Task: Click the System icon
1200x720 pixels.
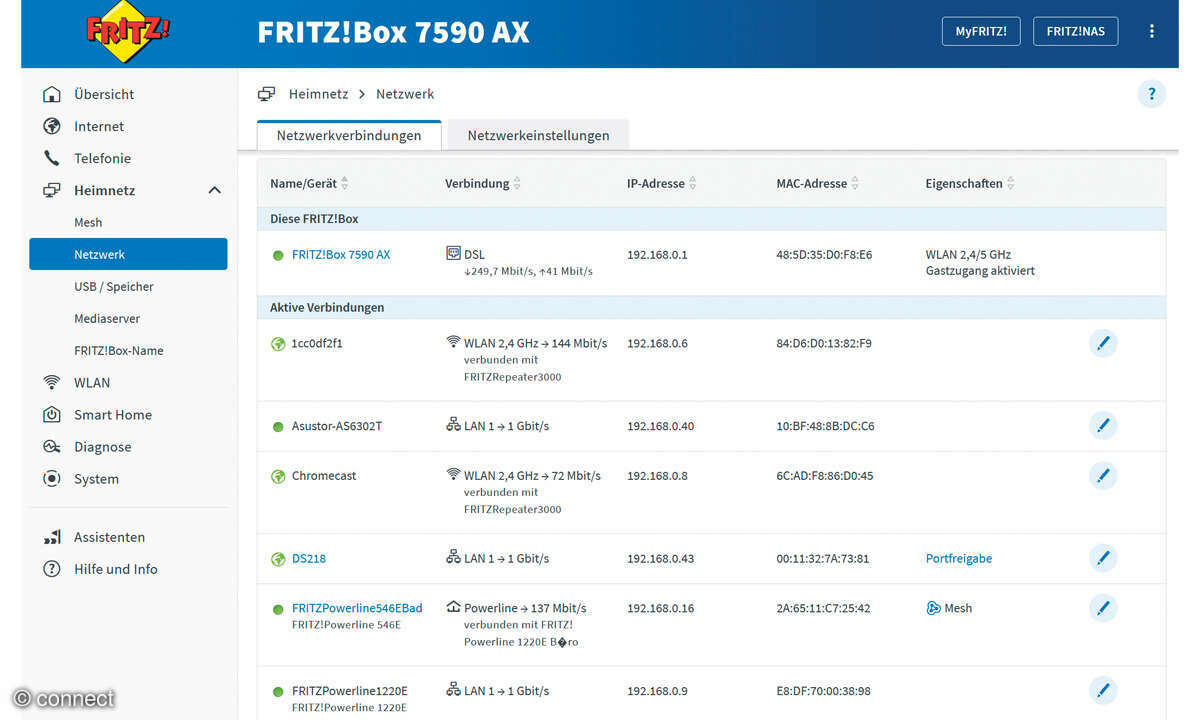Action: [x=52, y=478]
